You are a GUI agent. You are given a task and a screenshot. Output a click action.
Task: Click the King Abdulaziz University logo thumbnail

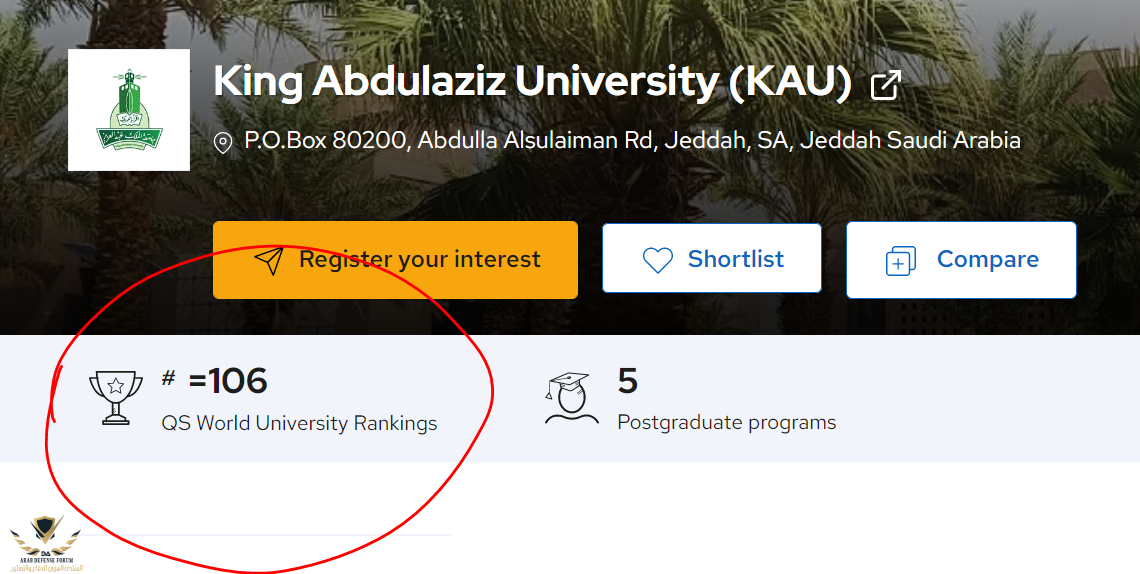(128, 110)
